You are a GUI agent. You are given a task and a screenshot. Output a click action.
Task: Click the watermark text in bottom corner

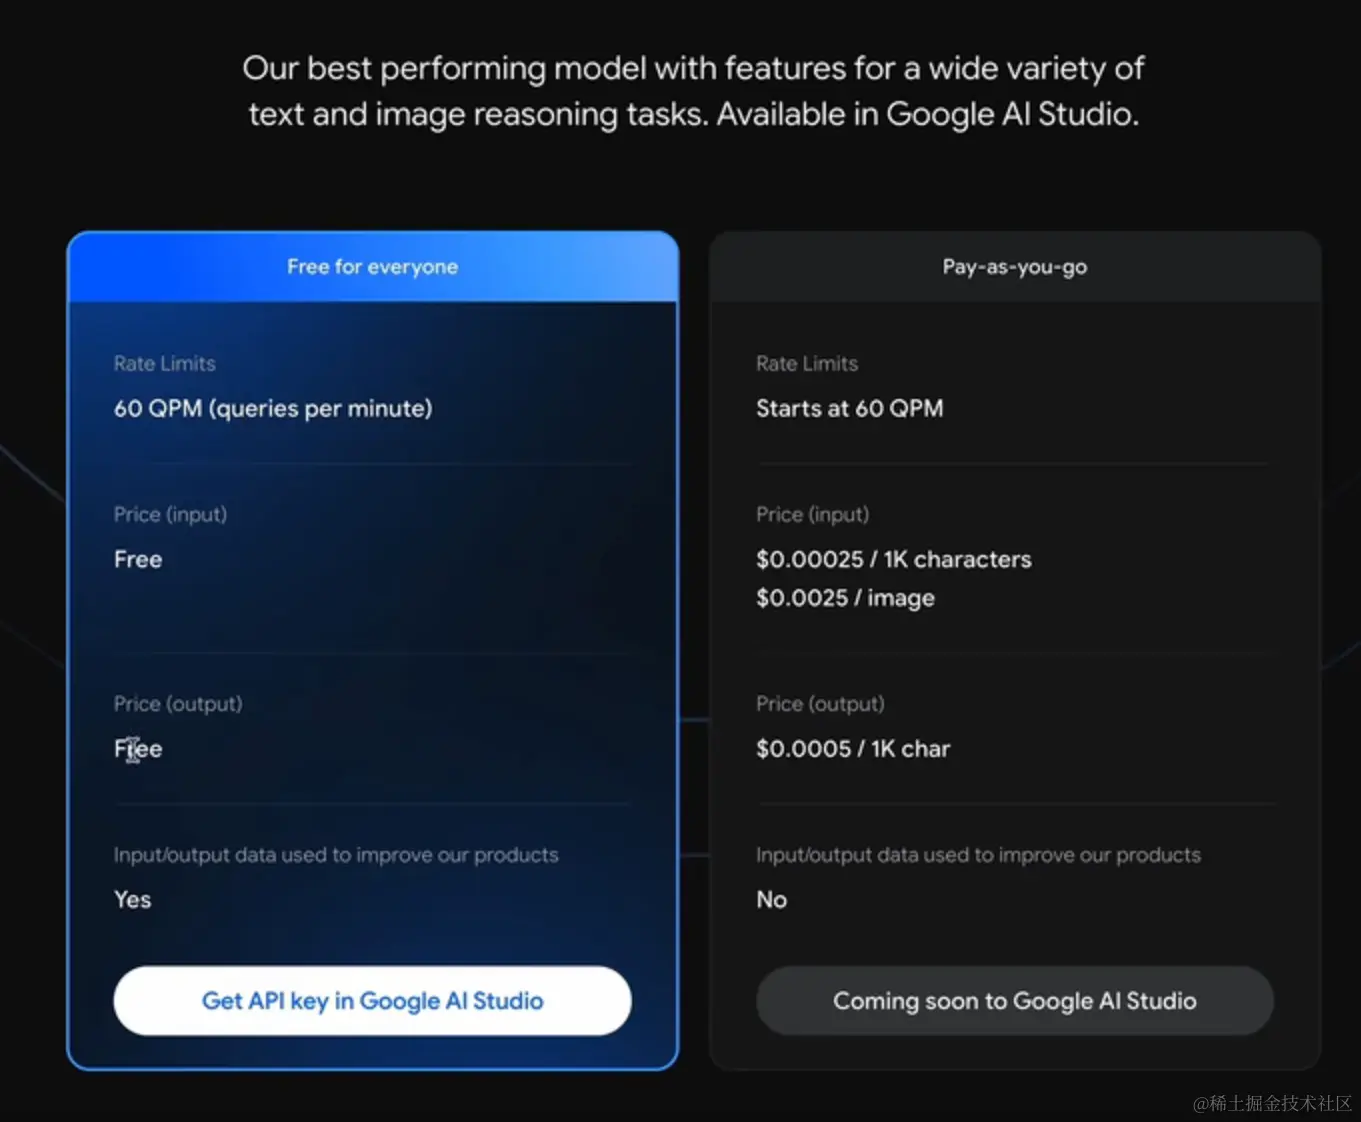pyautogui.click(x=1271, y=1103)
